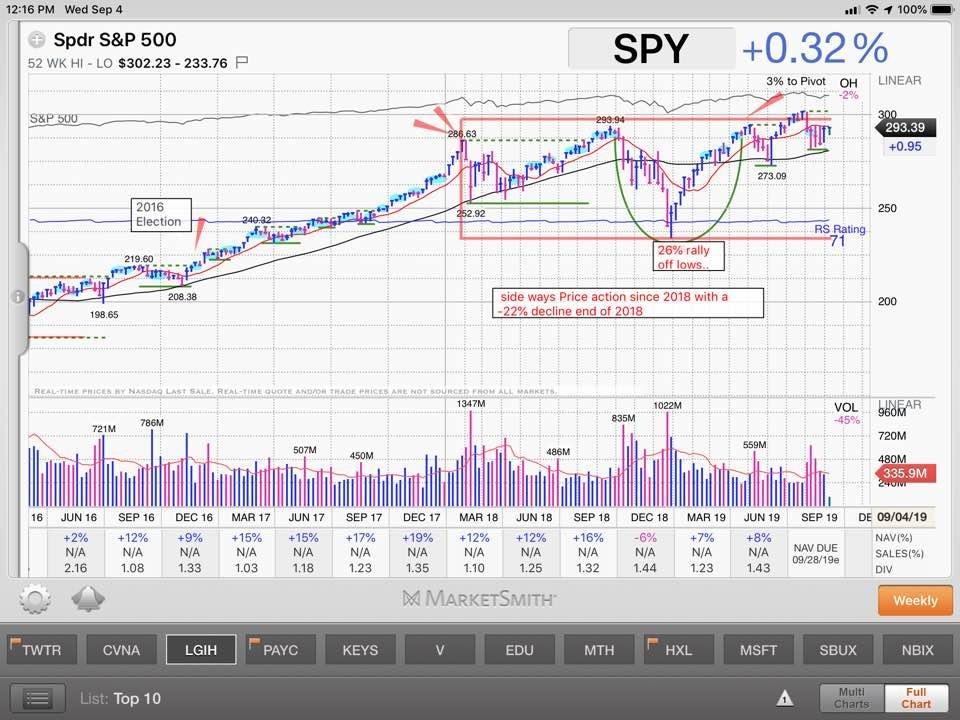
Task: Open HXL ticker chart
Action: pos(678,650)
